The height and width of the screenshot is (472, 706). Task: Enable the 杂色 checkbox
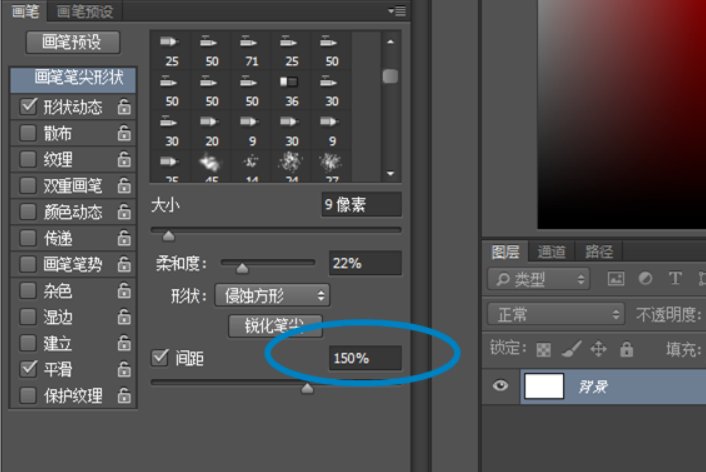[28, 290]
